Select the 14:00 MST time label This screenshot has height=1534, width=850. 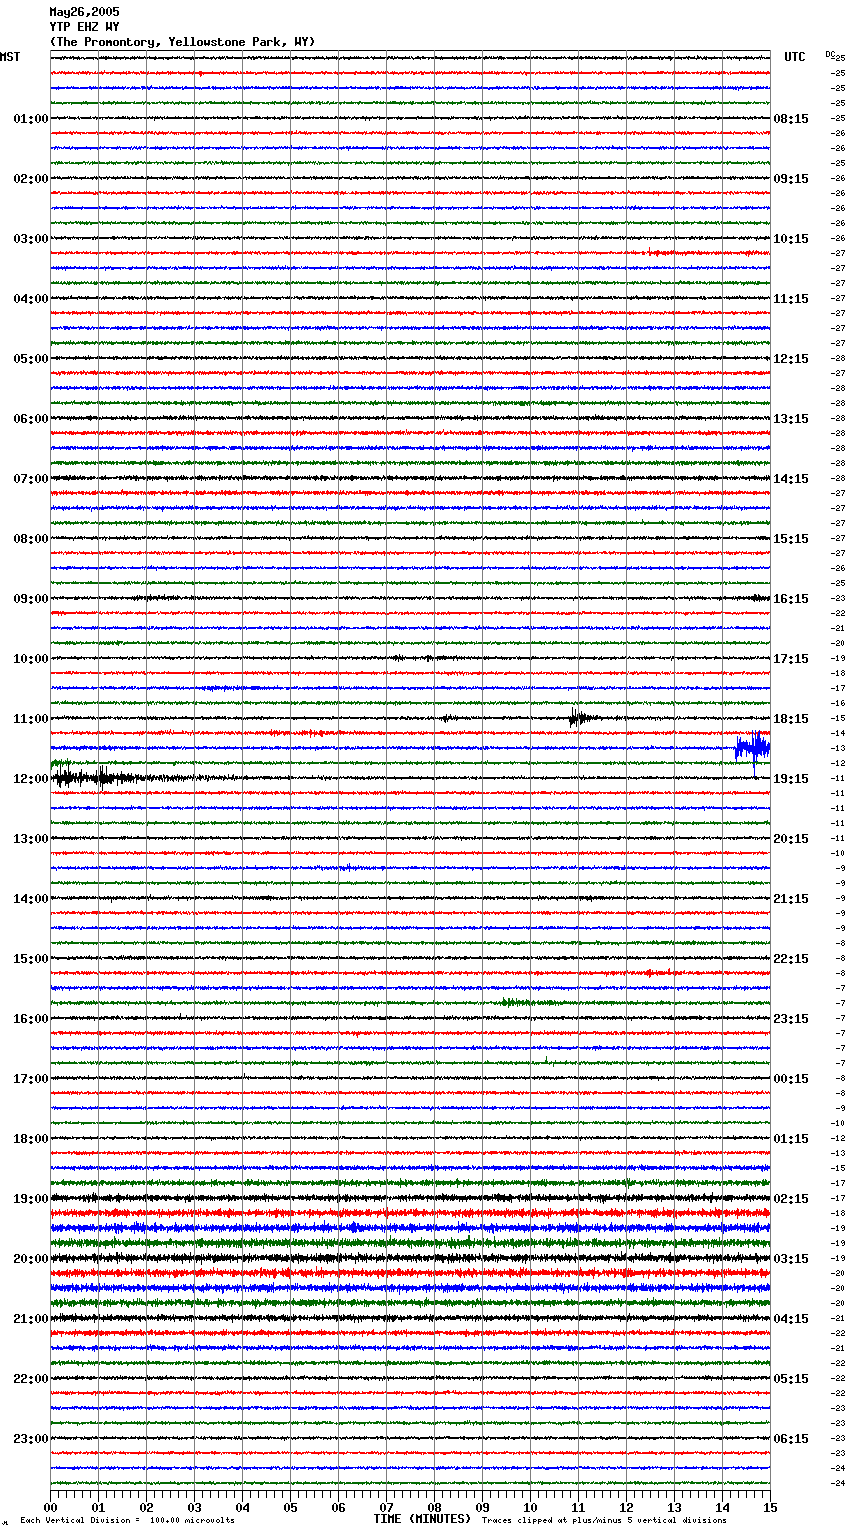pos(31,899)
